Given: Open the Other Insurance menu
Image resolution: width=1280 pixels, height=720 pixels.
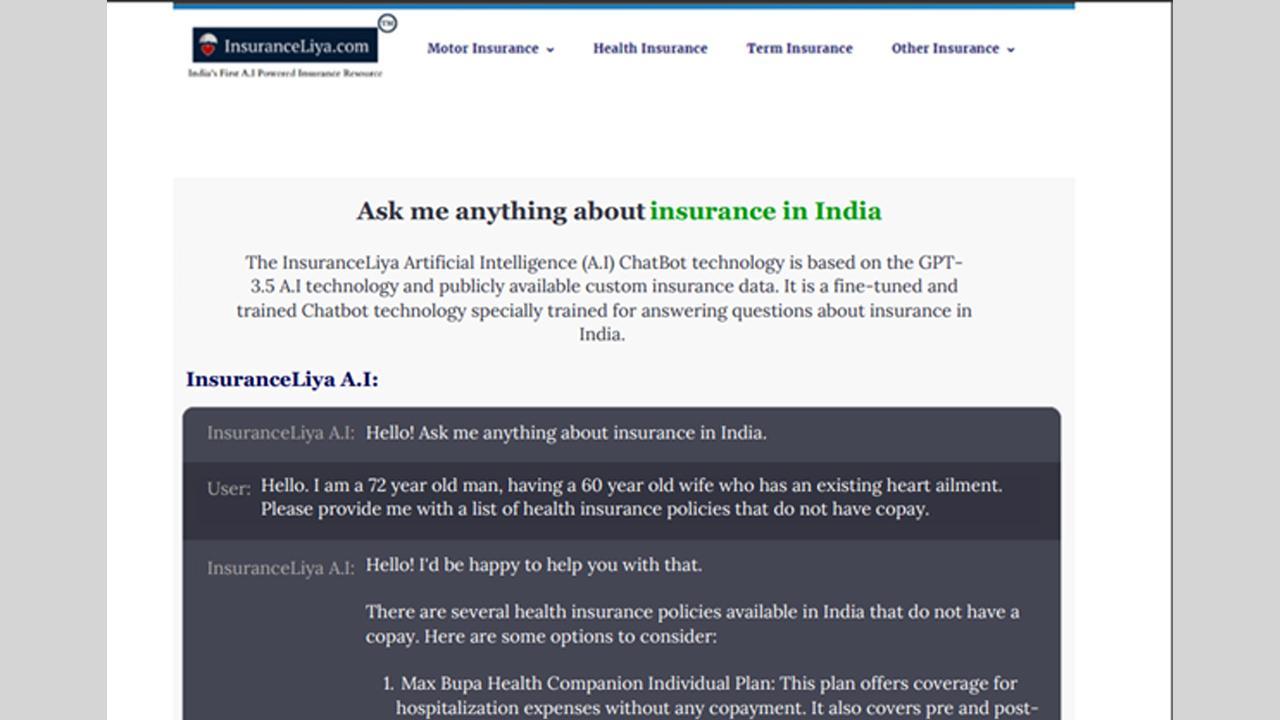Looking at the screenshot, I should pyautogui.click(x=953, y=48).
